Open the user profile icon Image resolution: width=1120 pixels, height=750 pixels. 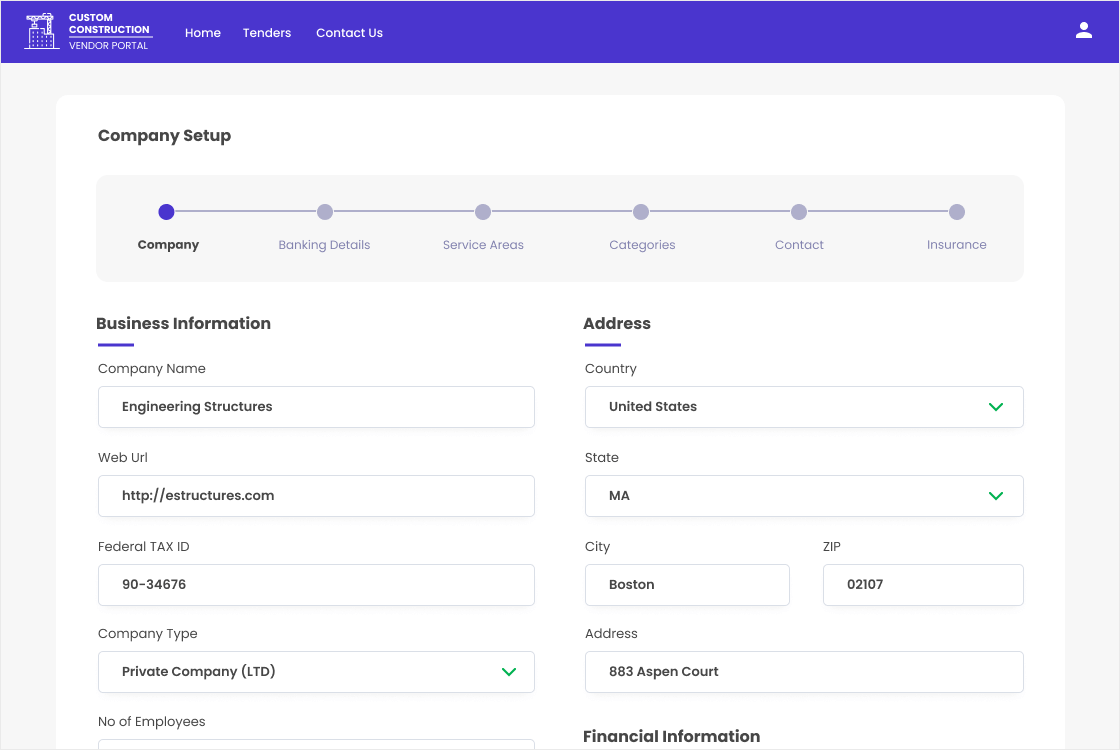[x=1083, y=31]
